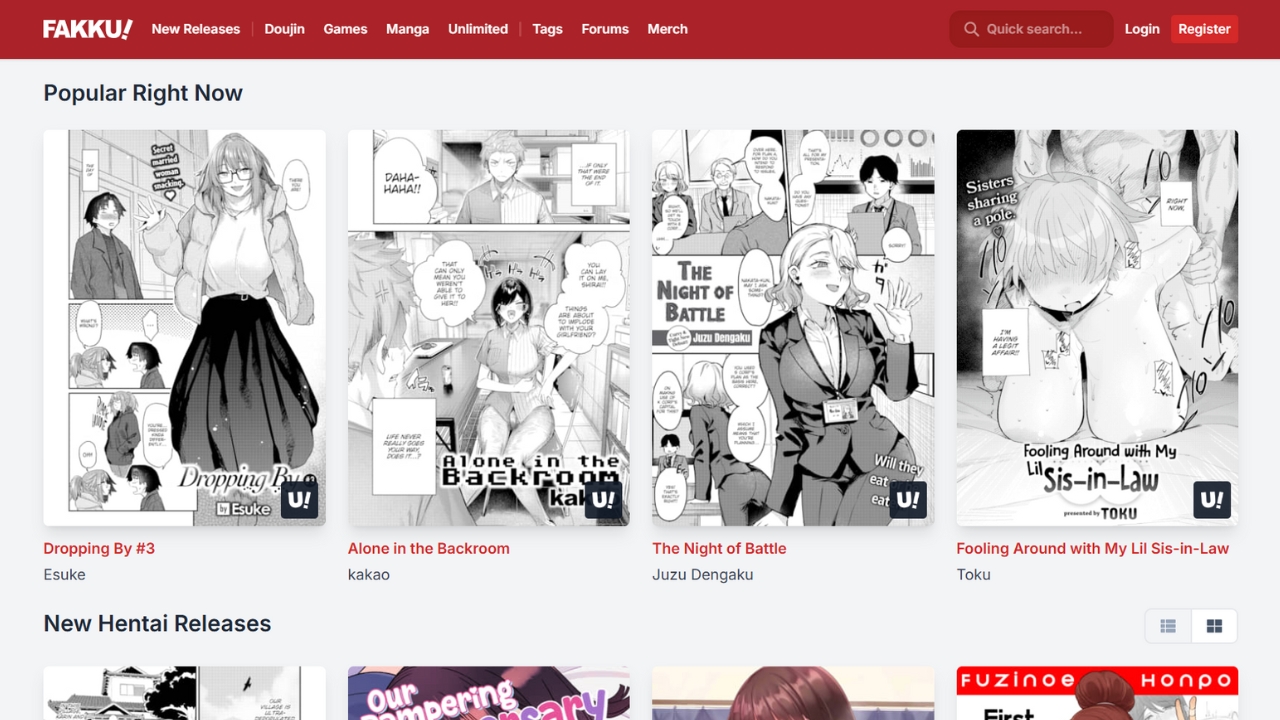View artist Esuke's page
This screenshot has height=720, width=1280.
tap(64, 574)
